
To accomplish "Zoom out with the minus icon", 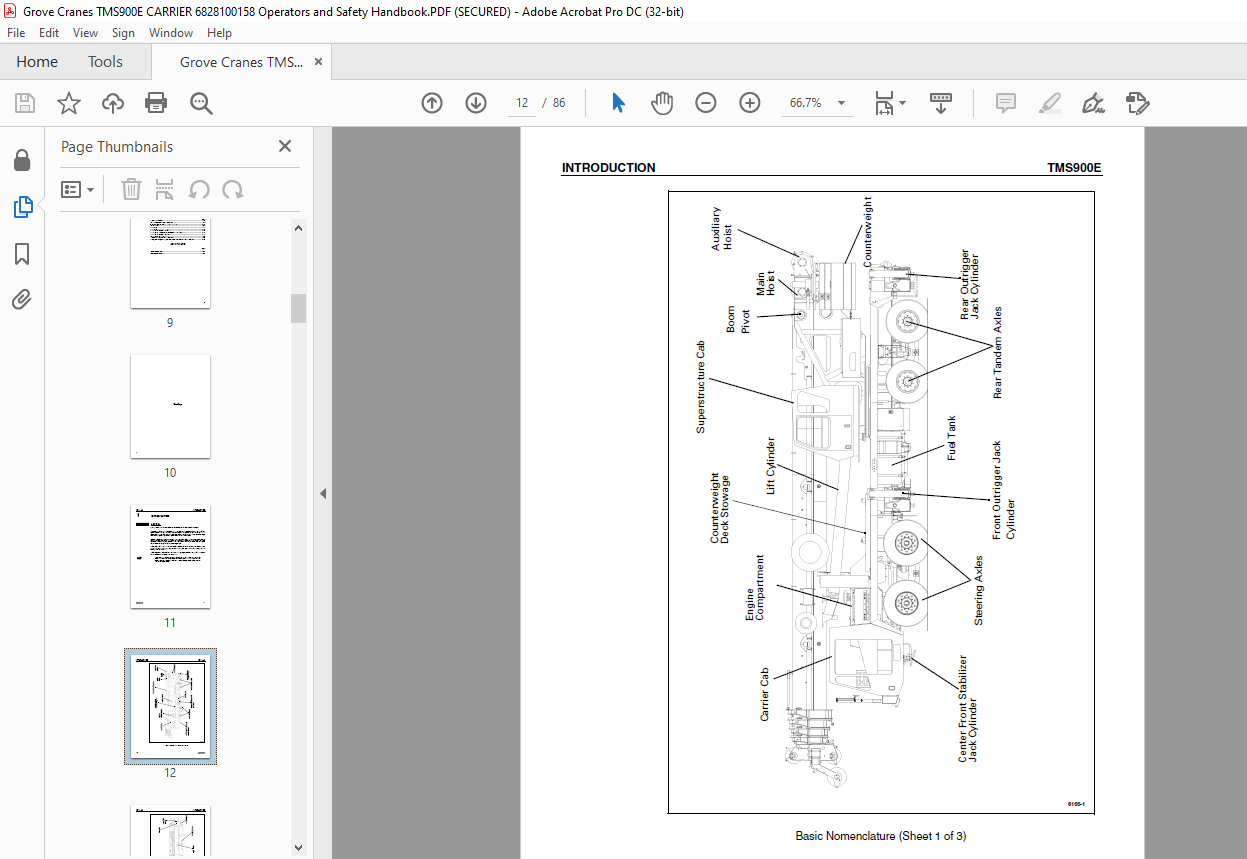I will pos(706,103).
